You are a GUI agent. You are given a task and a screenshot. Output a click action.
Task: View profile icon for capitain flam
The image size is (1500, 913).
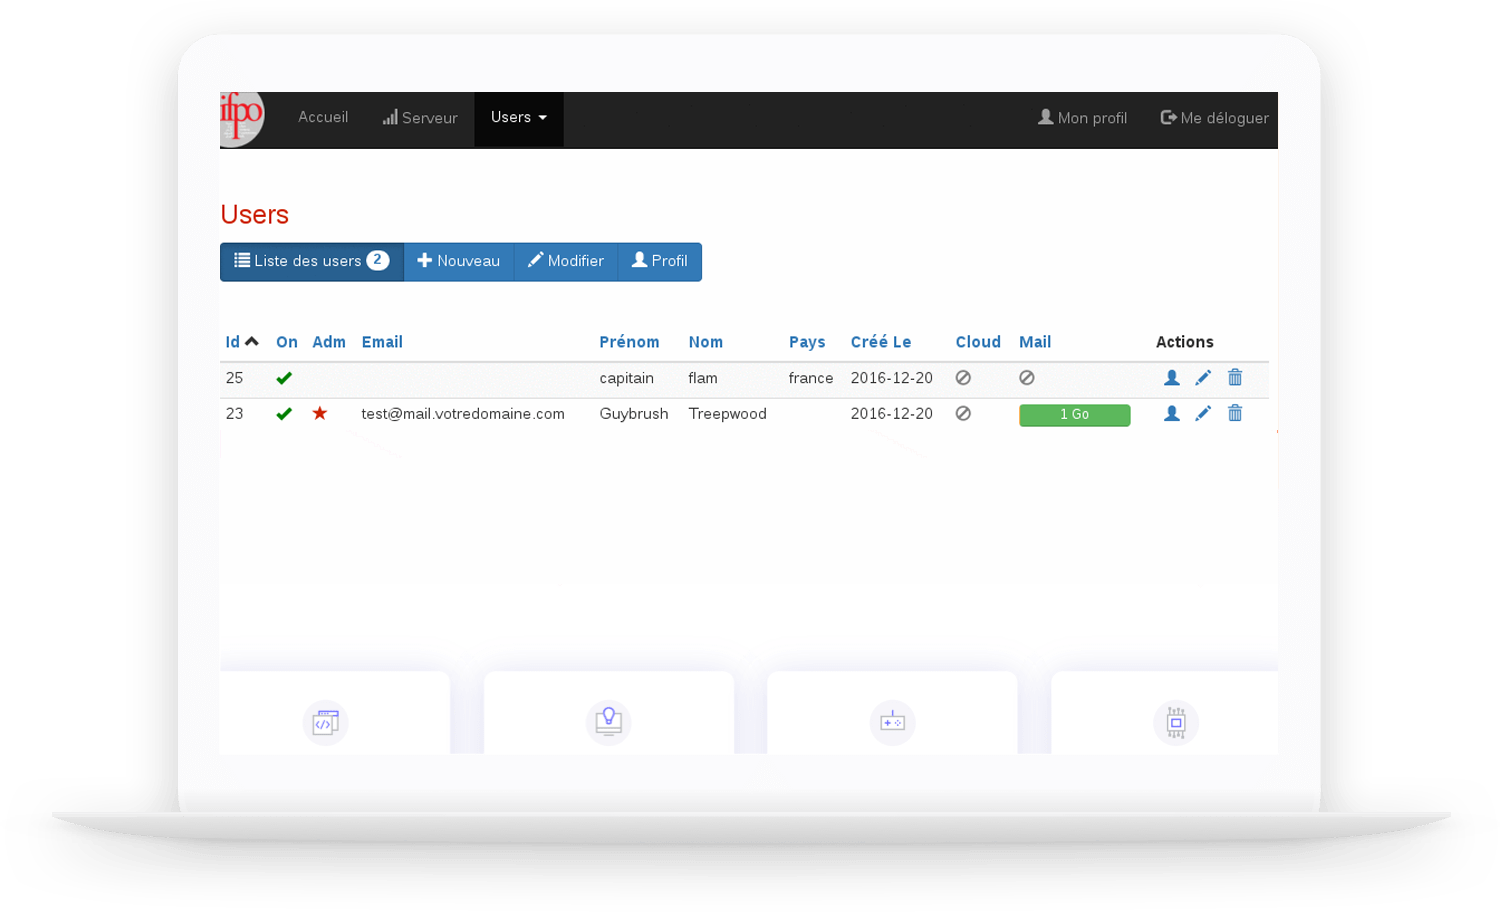(1172, 378)
